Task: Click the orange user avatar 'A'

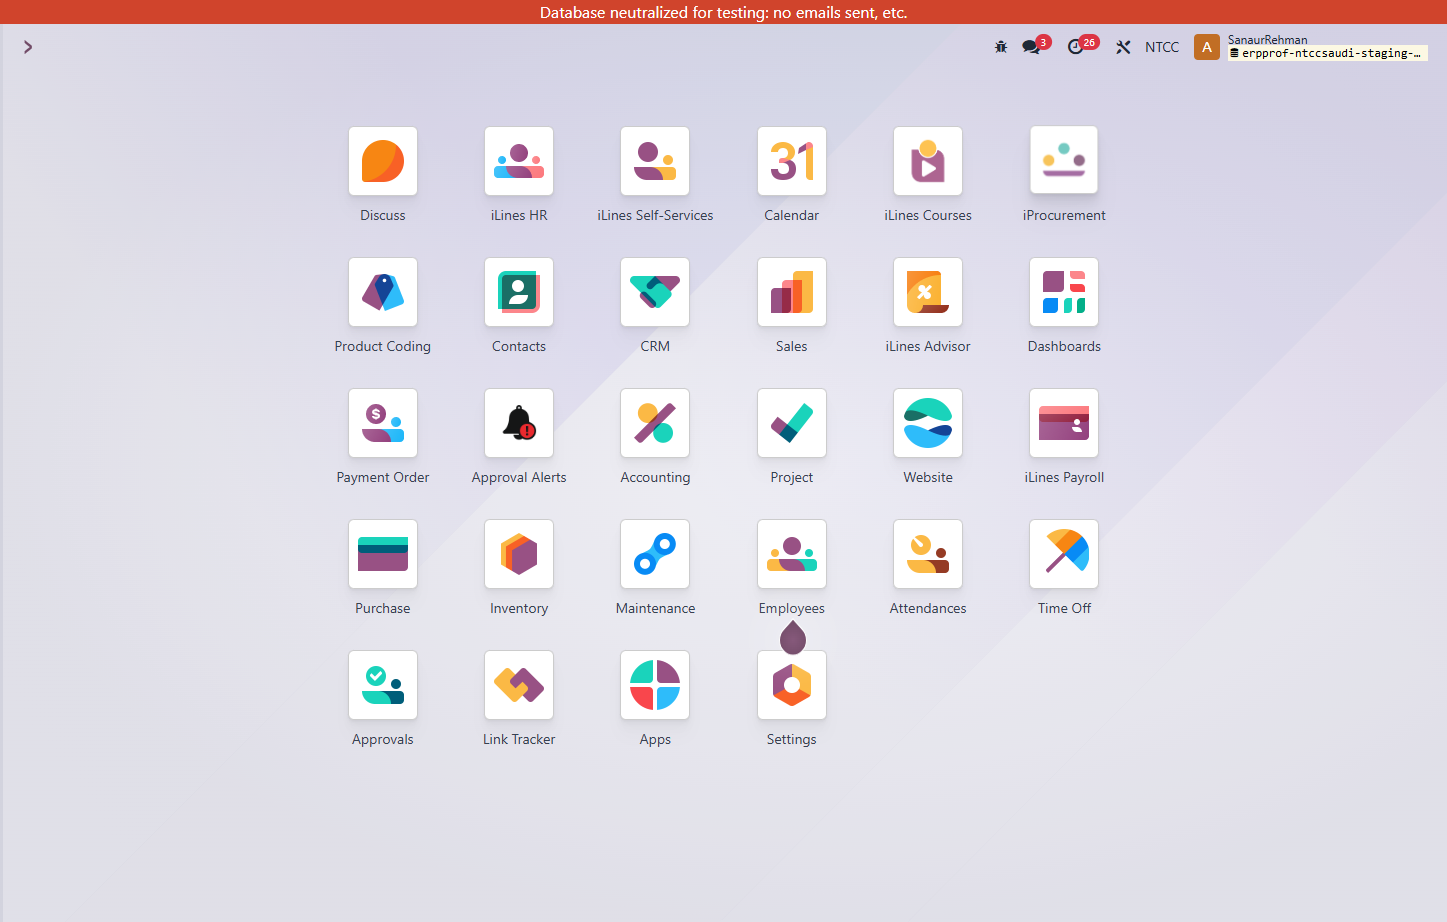Action: click(1207, 47)
